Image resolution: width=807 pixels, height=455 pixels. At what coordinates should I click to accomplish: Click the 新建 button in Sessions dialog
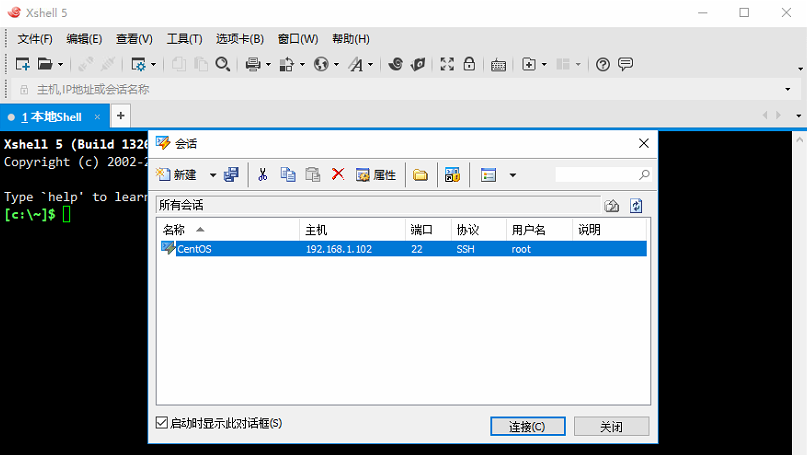click(x=177, y=175)
